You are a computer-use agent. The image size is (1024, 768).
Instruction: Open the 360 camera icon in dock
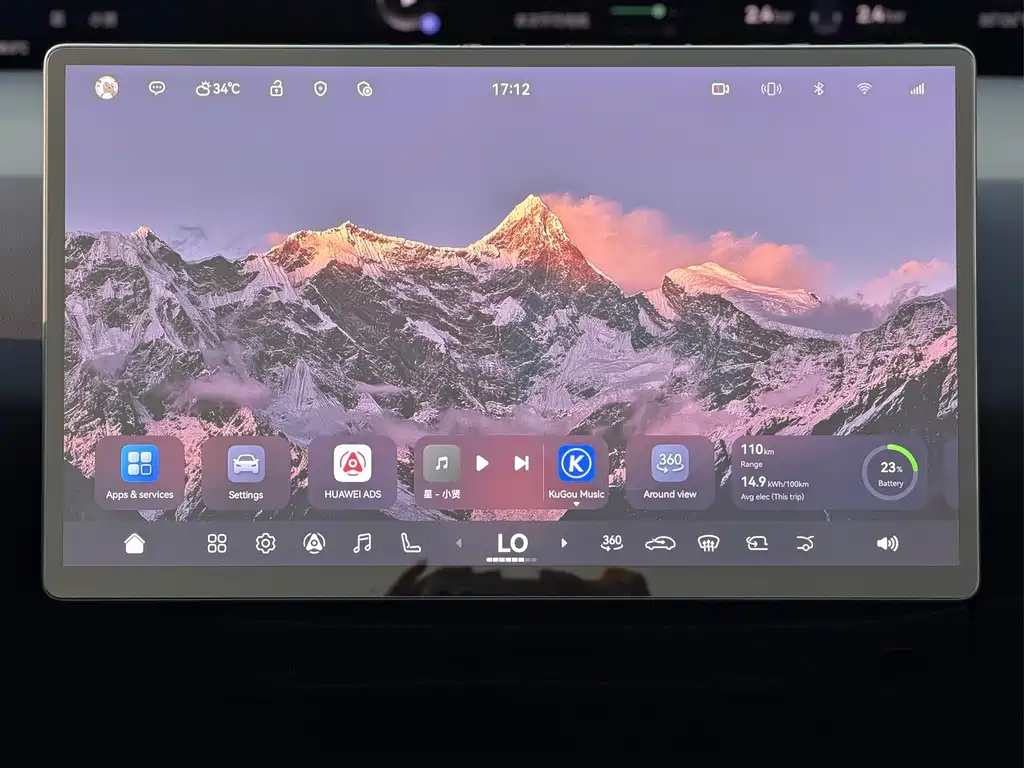(x=612, y=543)
